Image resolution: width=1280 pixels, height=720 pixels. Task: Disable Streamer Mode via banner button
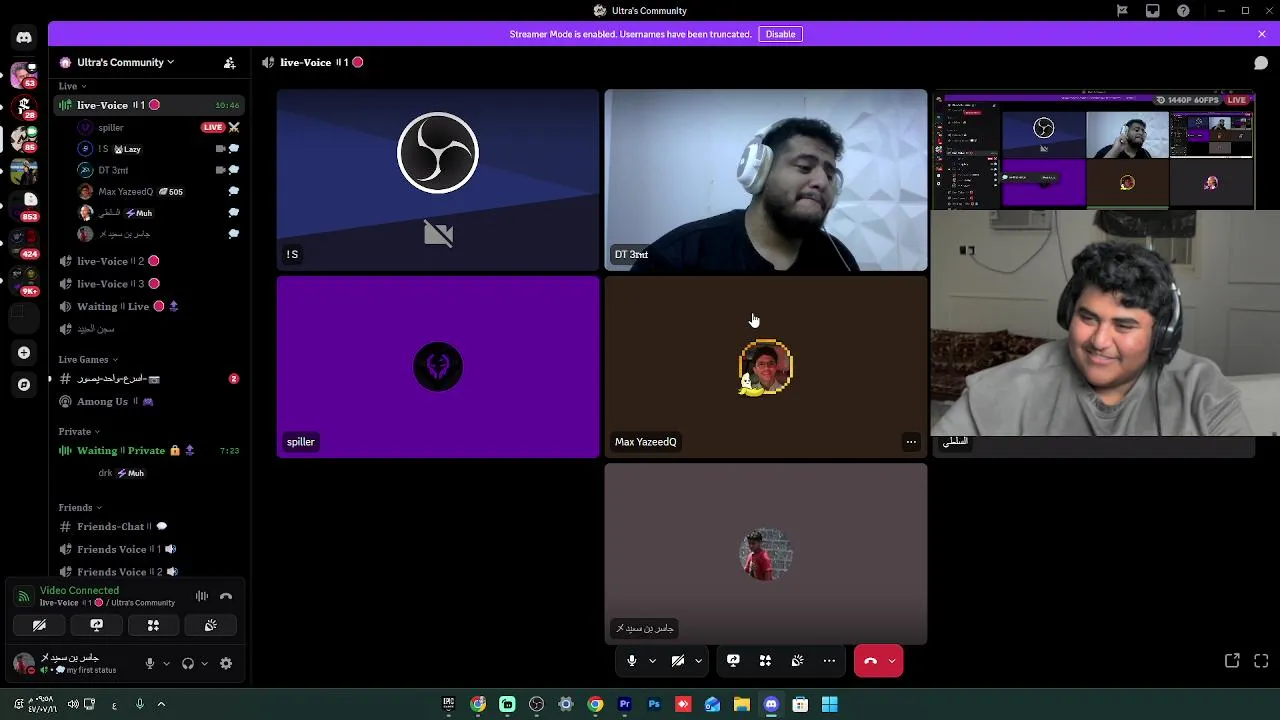point(780,34)
